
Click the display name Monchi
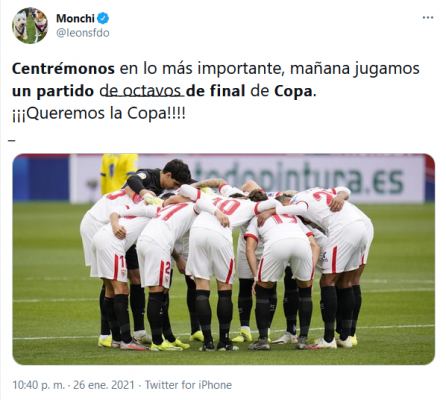pos(75,18)
